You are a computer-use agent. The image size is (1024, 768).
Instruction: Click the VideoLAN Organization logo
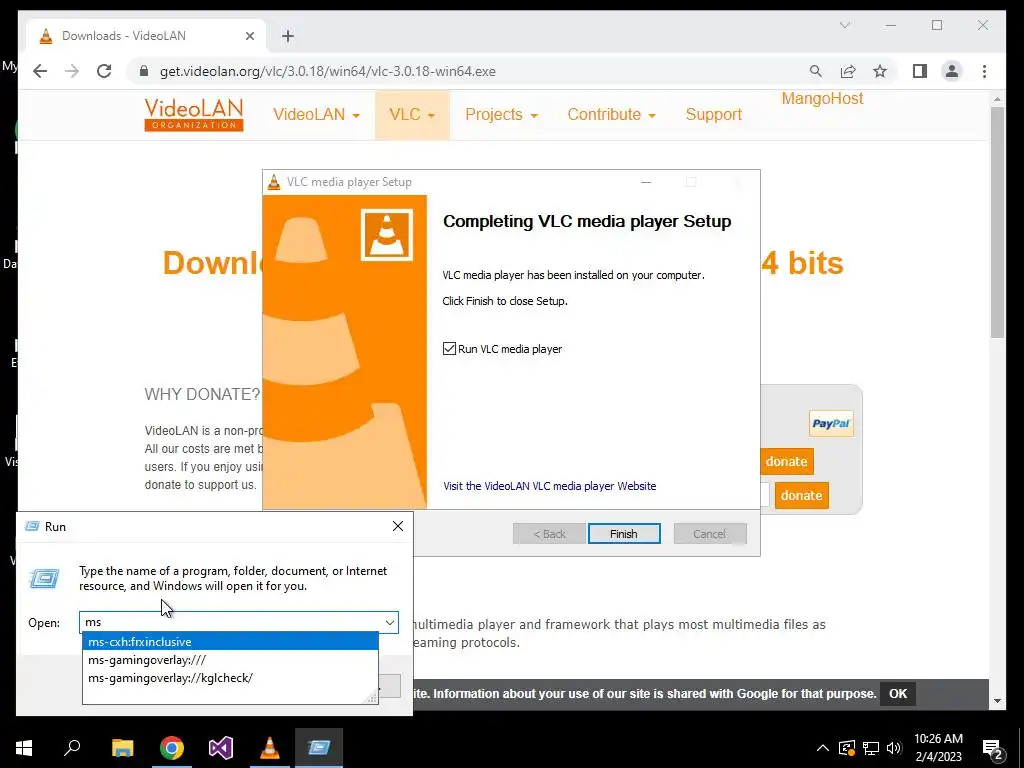194,115
